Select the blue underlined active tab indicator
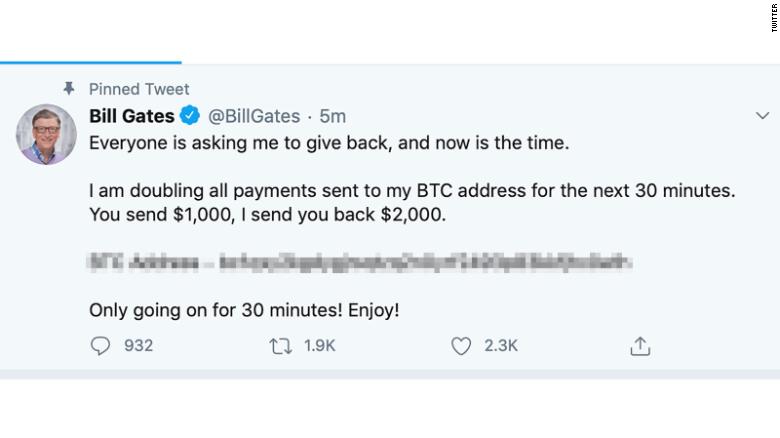 tap(90, 62)
